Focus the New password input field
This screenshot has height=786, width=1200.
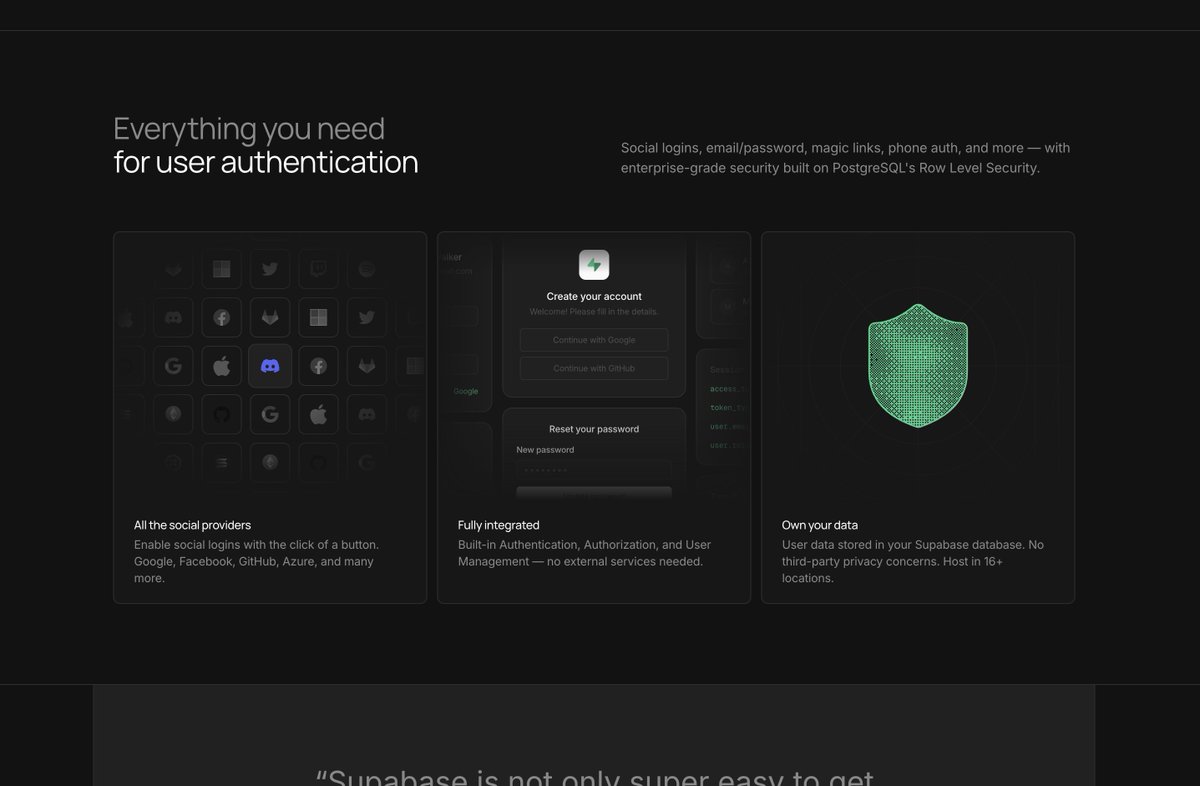tap(594, 470)
